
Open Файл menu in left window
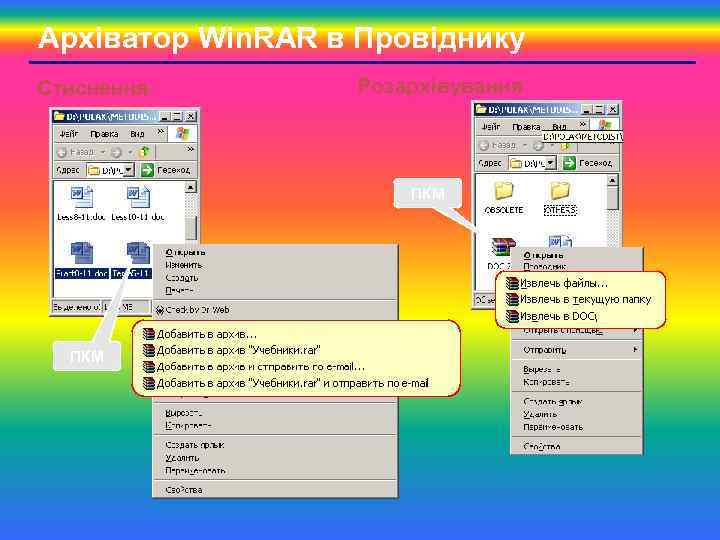coord(69,134)
